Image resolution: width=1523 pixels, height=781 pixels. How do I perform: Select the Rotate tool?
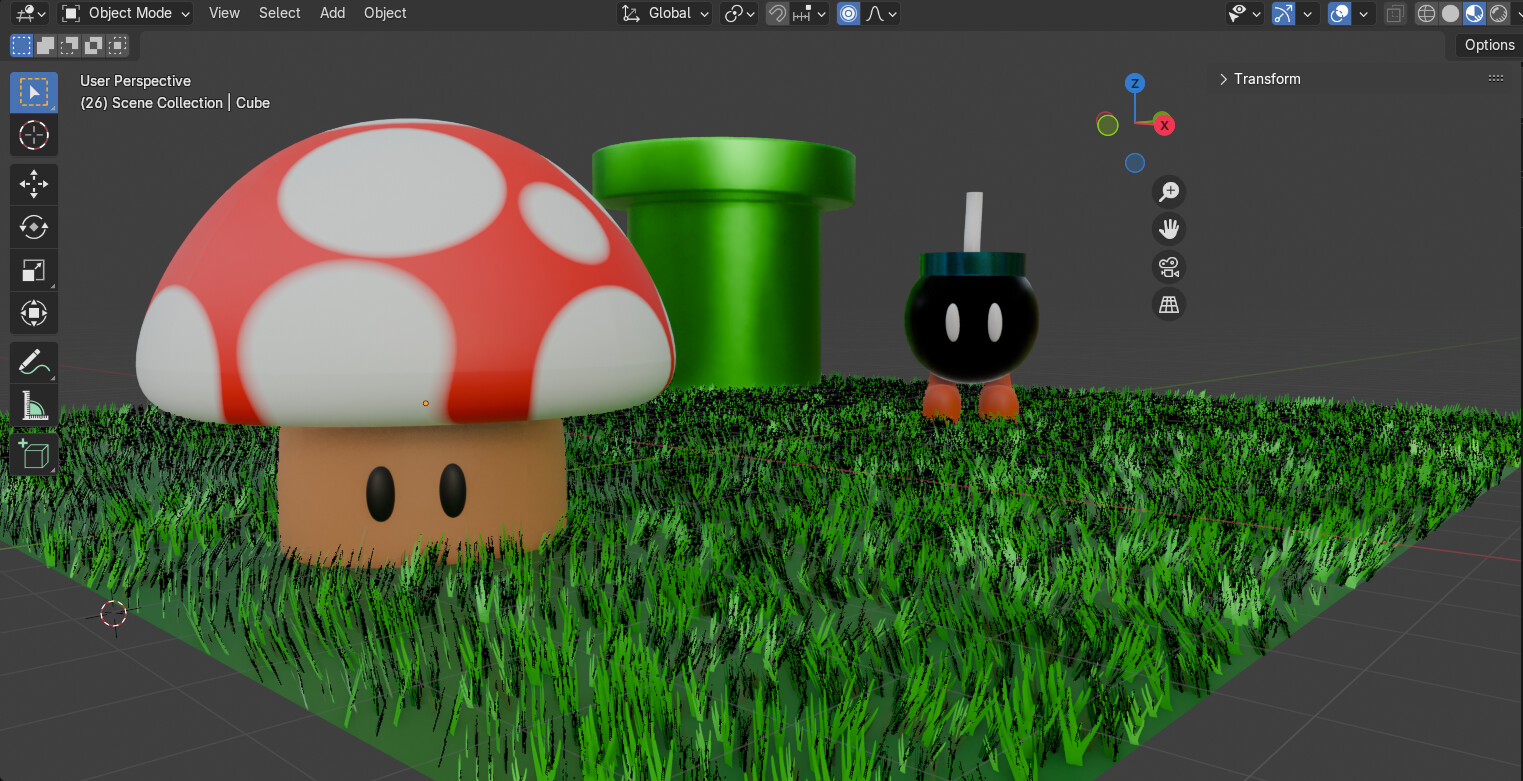[34, 227]
